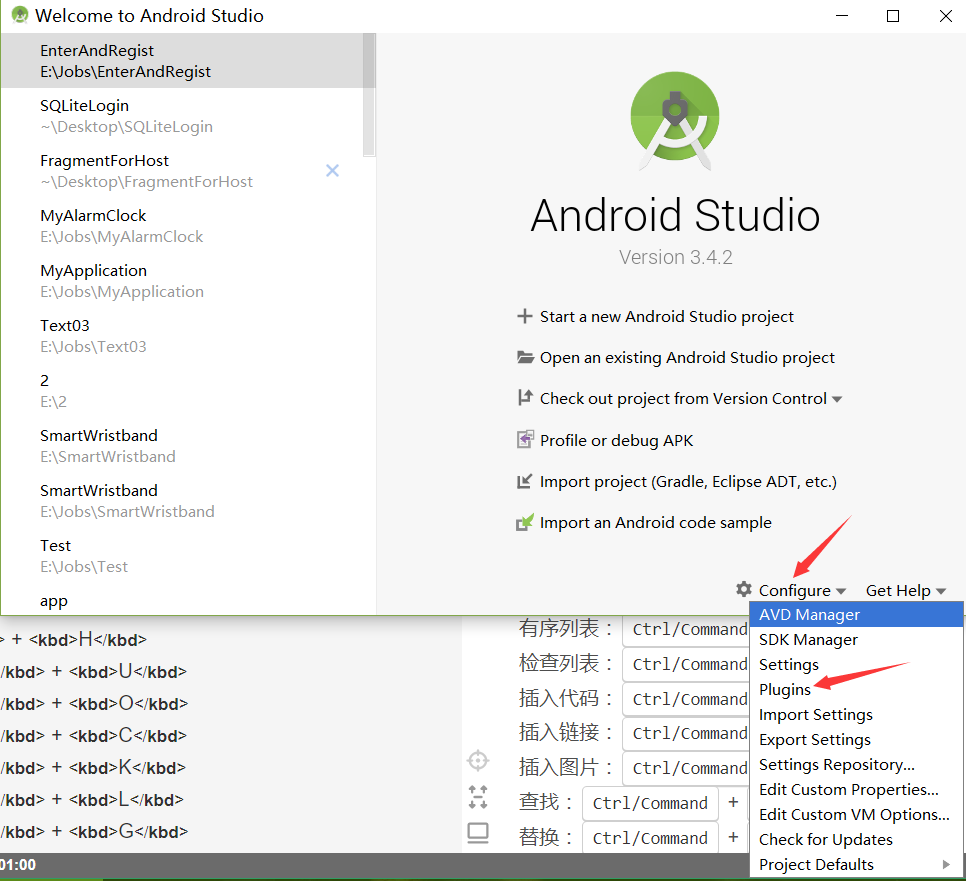Open Version Control checkout dropdown arrow
966x881 pixels.
coord(837,399)
